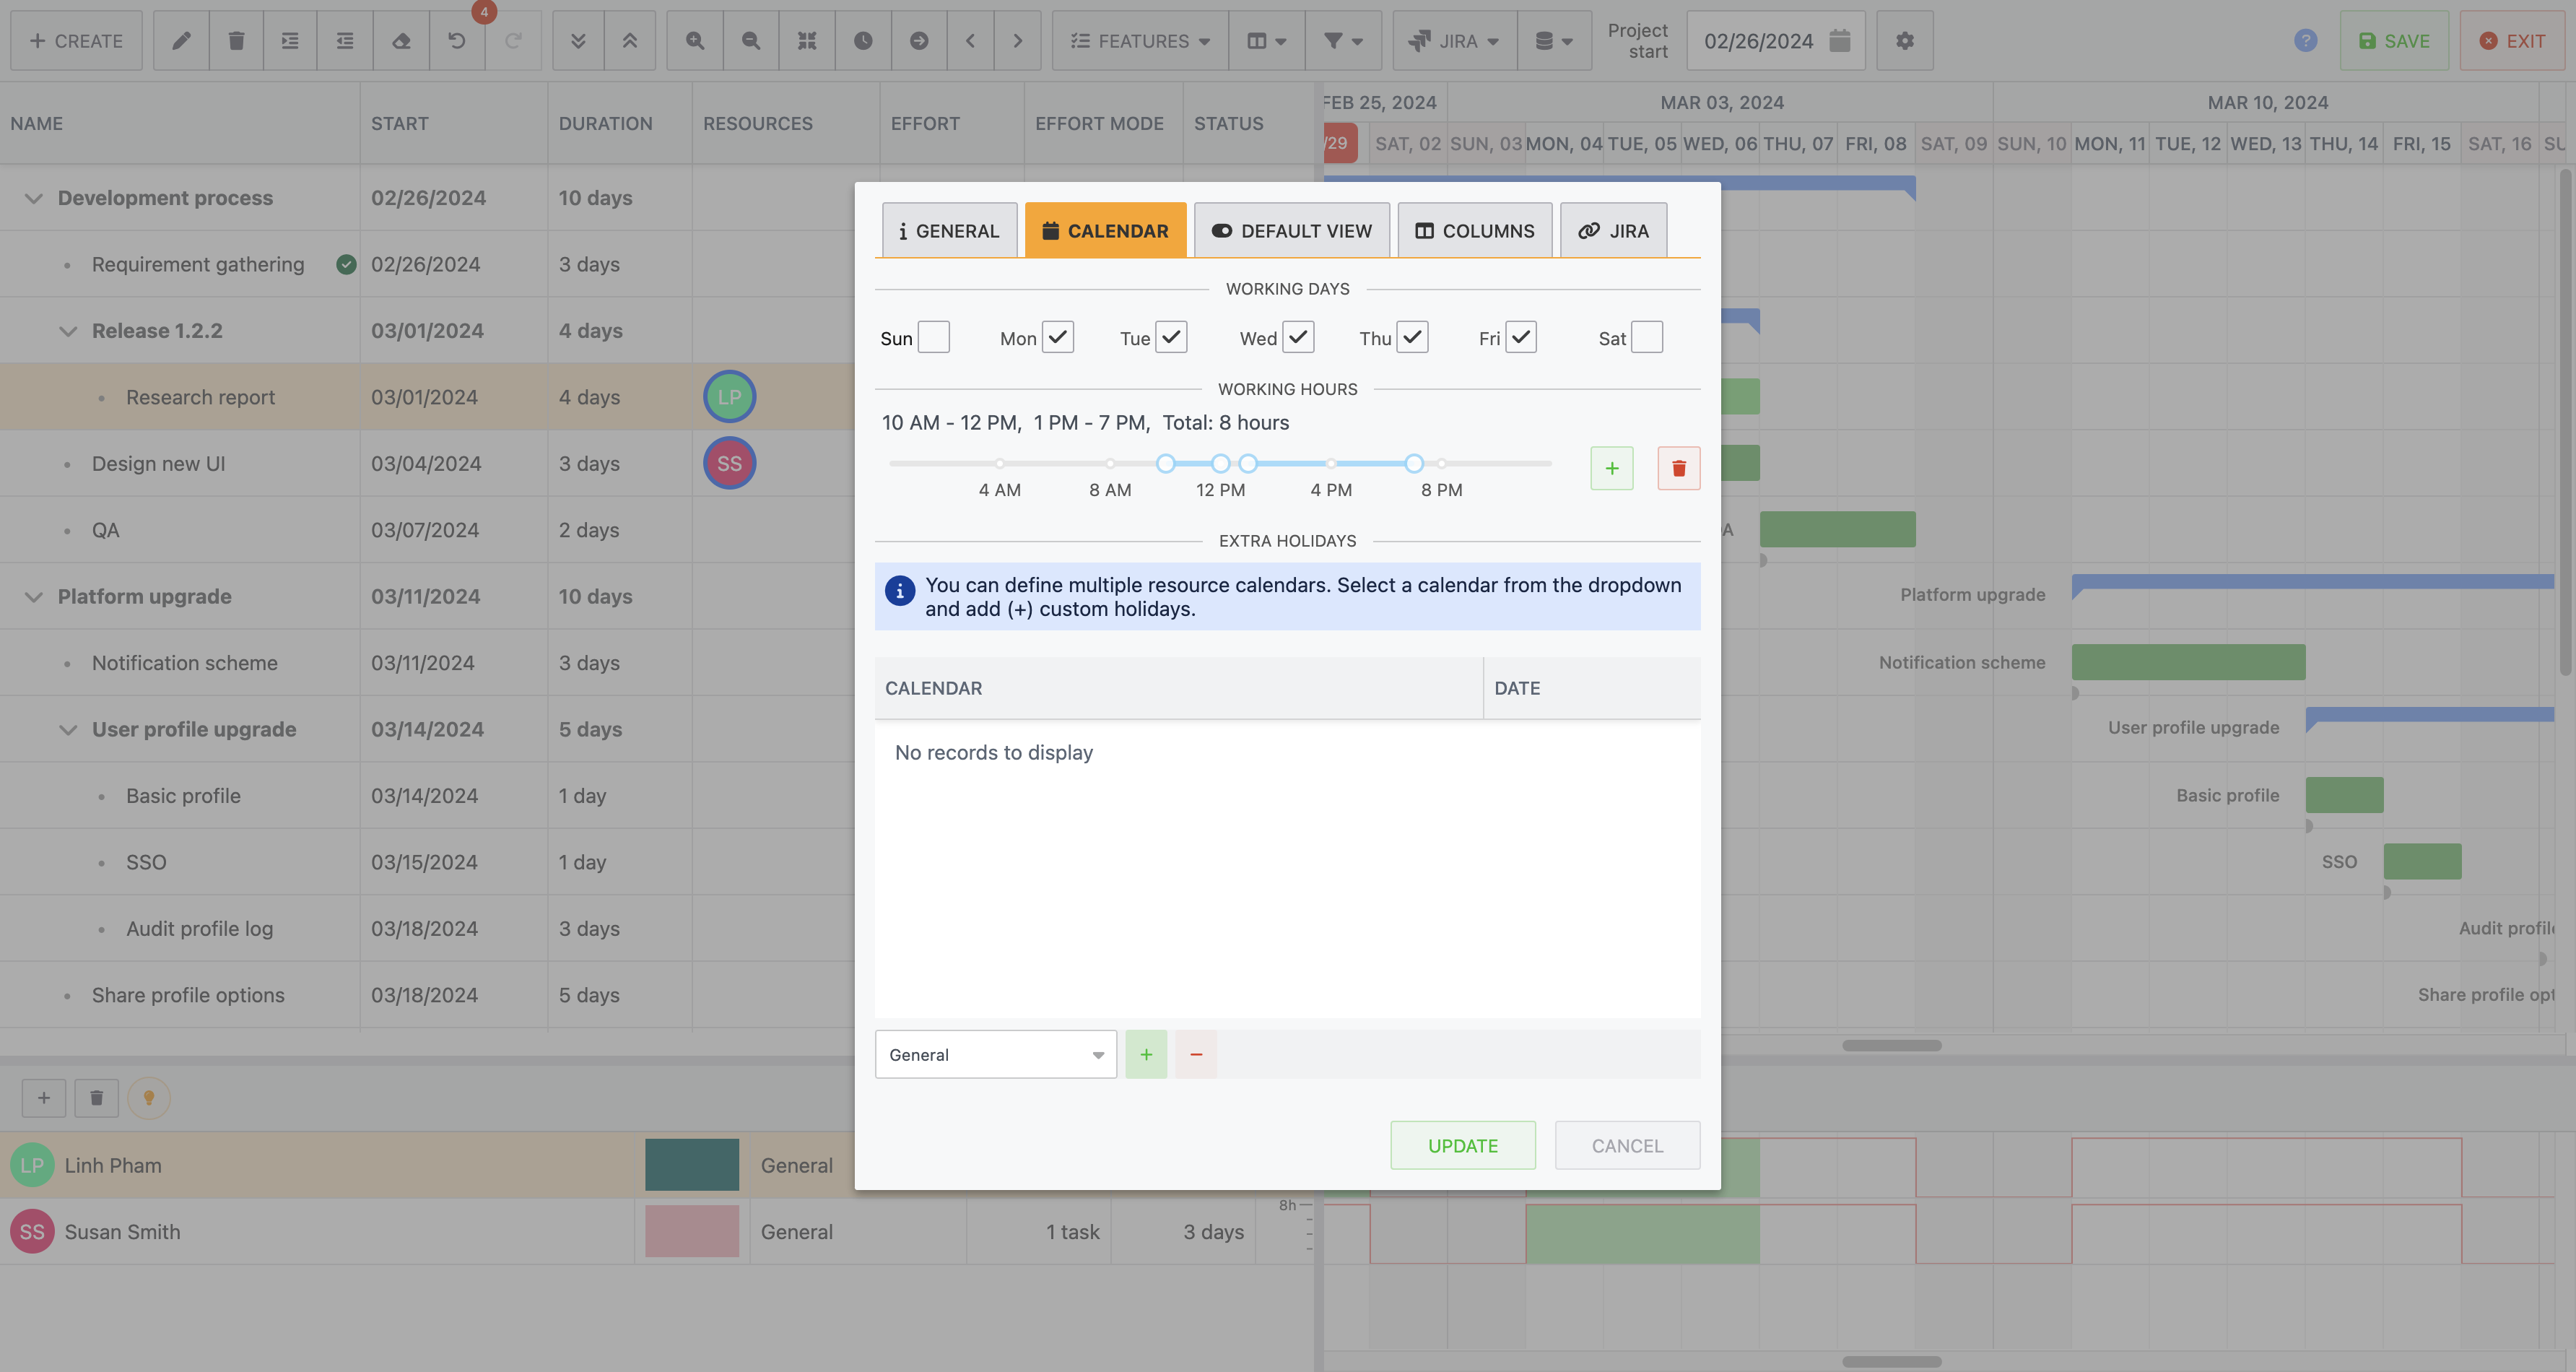The image size is (2576, 1372).
Task: Click the CANCEL button to discard changes
Action: [1627, 1144]
